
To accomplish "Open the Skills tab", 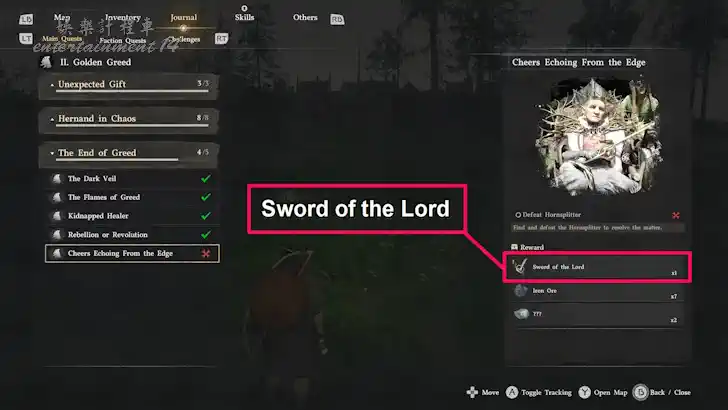I will (x=244, y=17).
